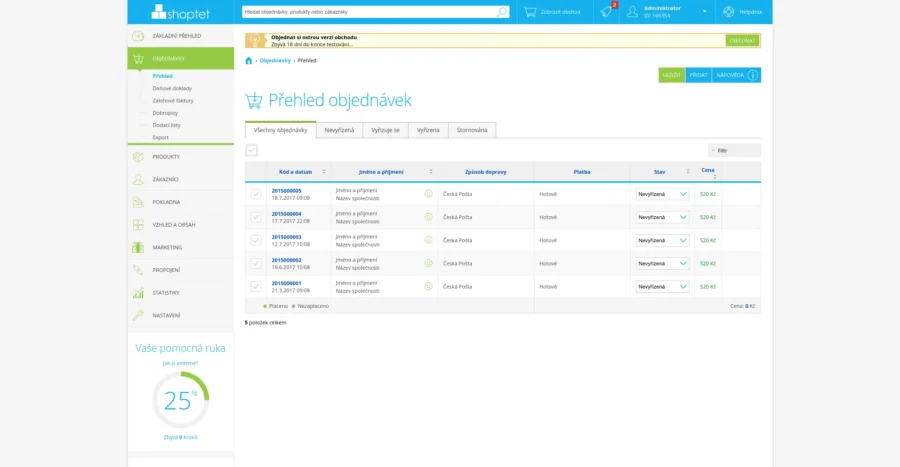
Task: Click smiley icon for order 2015000002
Action: tap(428, 263)
